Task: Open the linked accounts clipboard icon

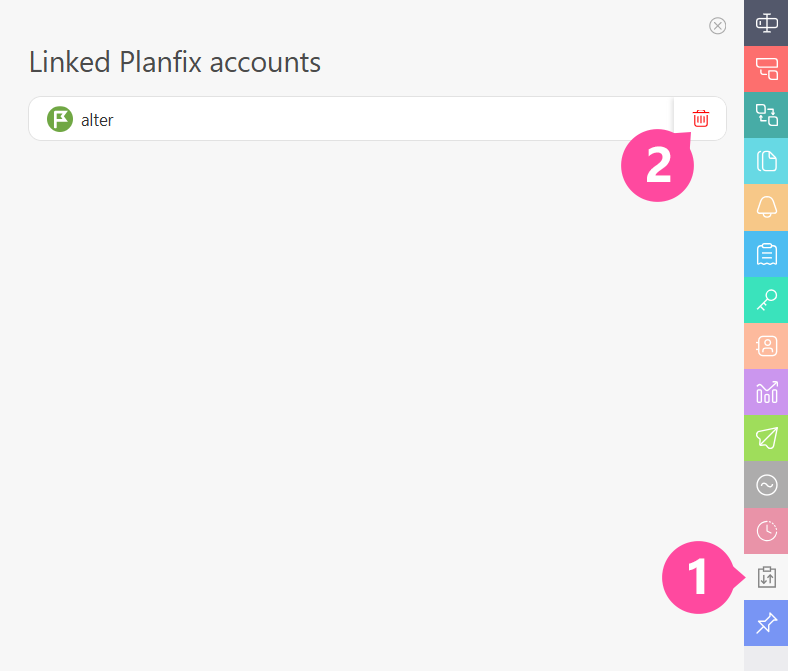Action: pos(766,577)
